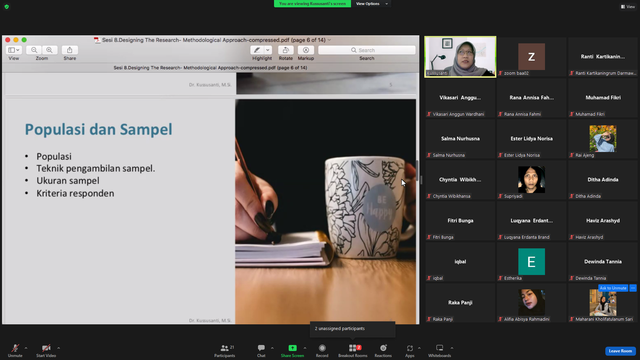Click the Share button in Preview toolbar
Screen dimensions: 640x360
[x=69, y=50]
